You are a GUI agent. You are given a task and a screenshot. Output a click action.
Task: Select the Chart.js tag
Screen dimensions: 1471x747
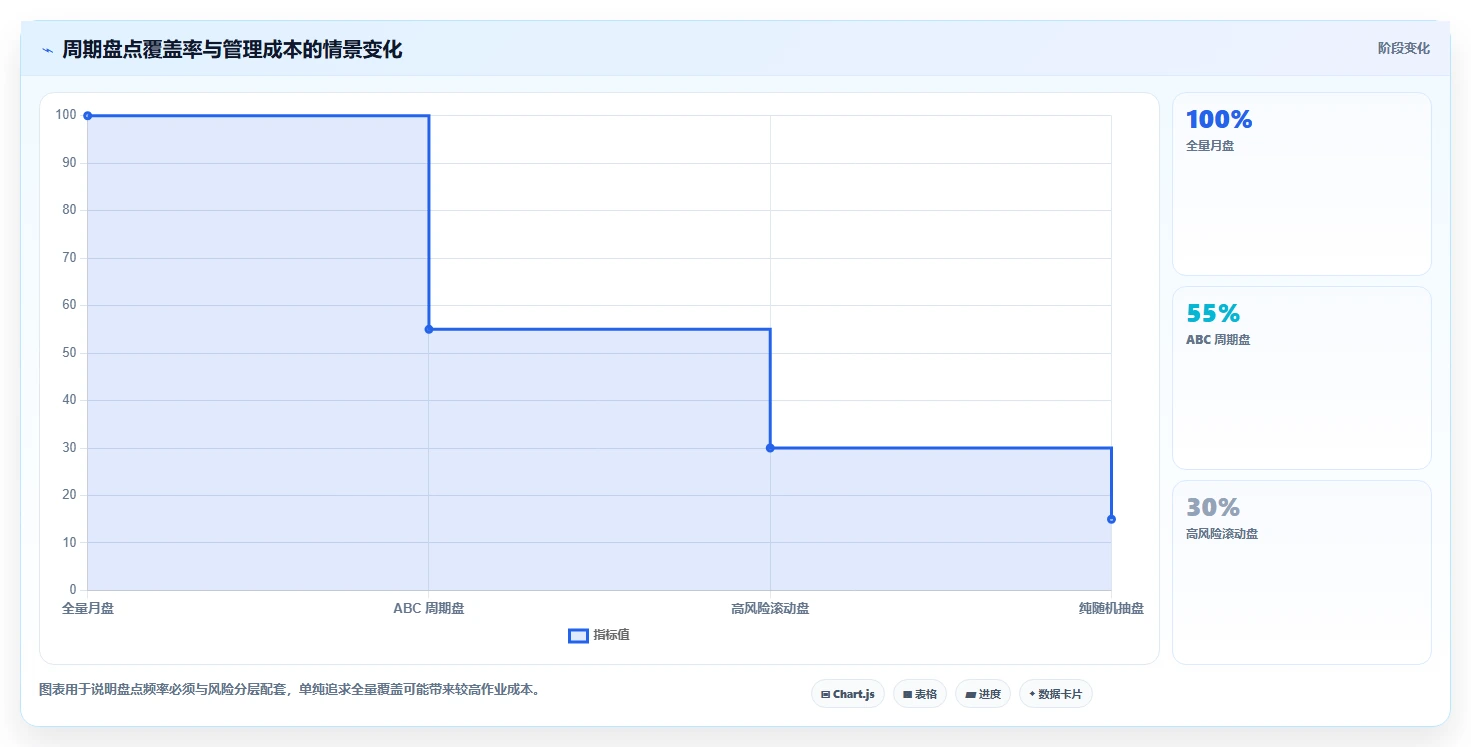847,694
